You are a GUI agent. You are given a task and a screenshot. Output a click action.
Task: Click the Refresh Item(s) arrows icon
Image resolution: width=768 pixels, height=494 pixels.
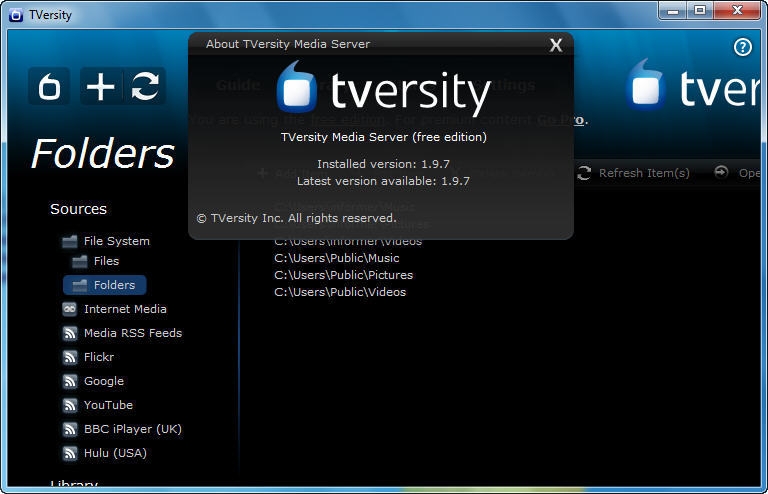(x=584, y=173)
